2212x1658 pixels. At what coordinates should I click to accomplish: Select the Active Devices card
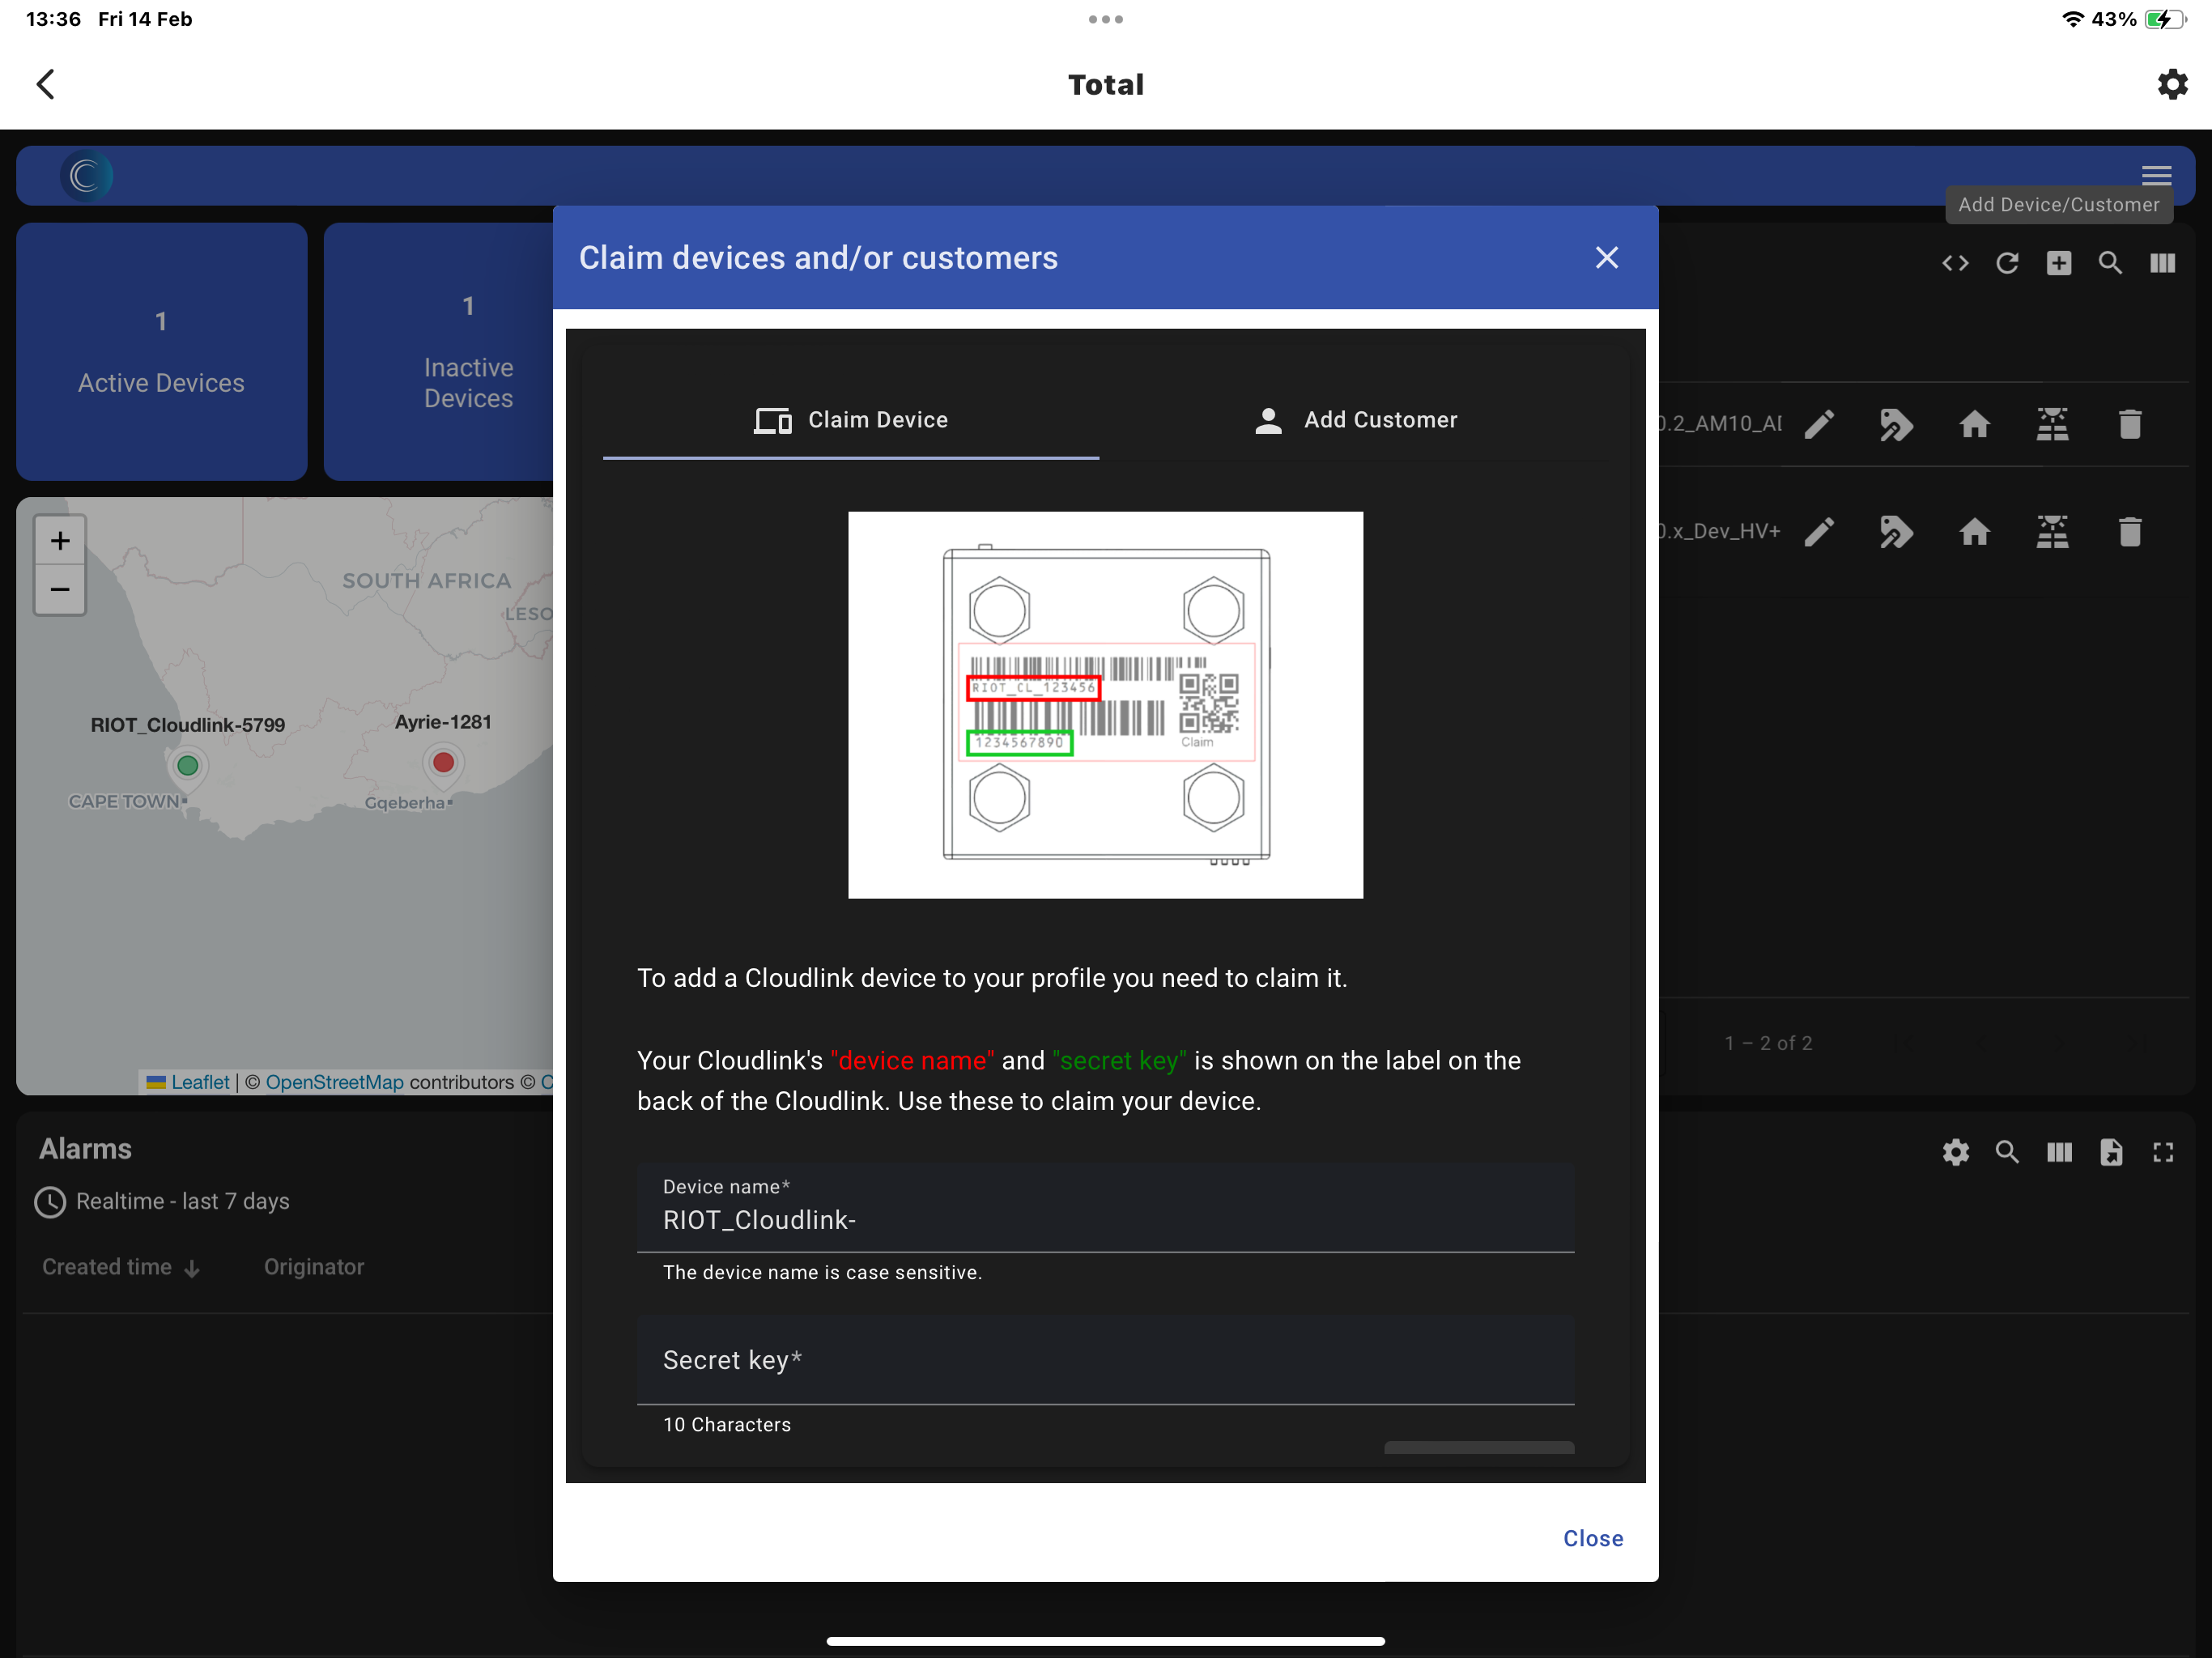point(161,352)
